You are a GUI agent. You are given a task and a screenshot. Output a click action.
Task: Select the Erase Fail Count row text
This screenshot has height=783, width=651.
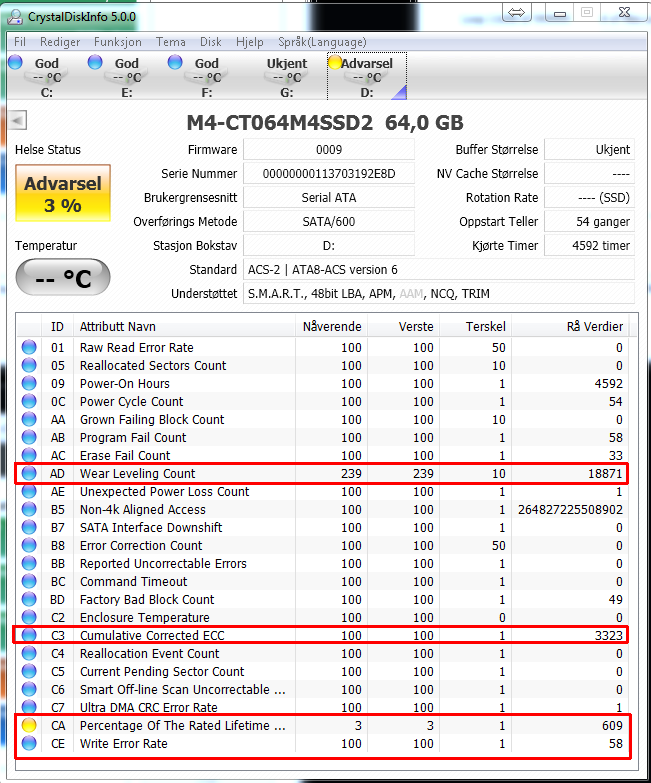click(x=125, y=455)
